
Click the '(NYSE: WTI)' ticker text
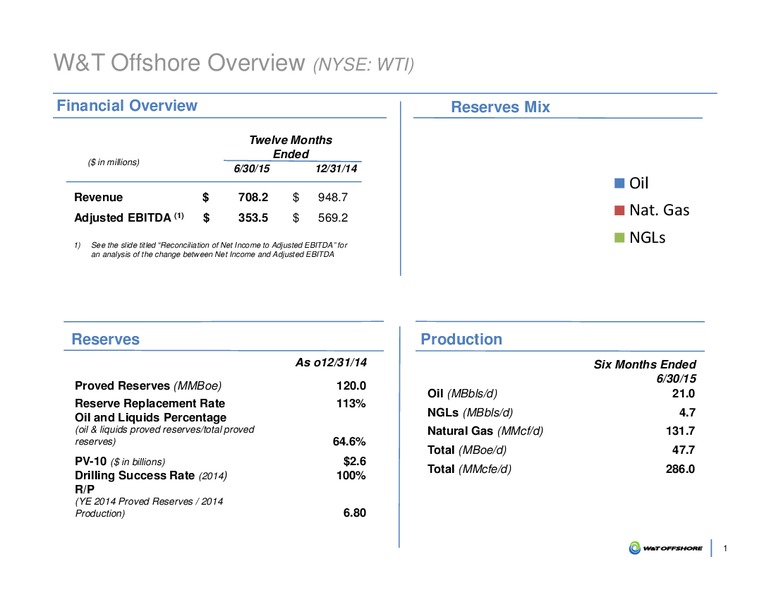click(x=363, y=64)
